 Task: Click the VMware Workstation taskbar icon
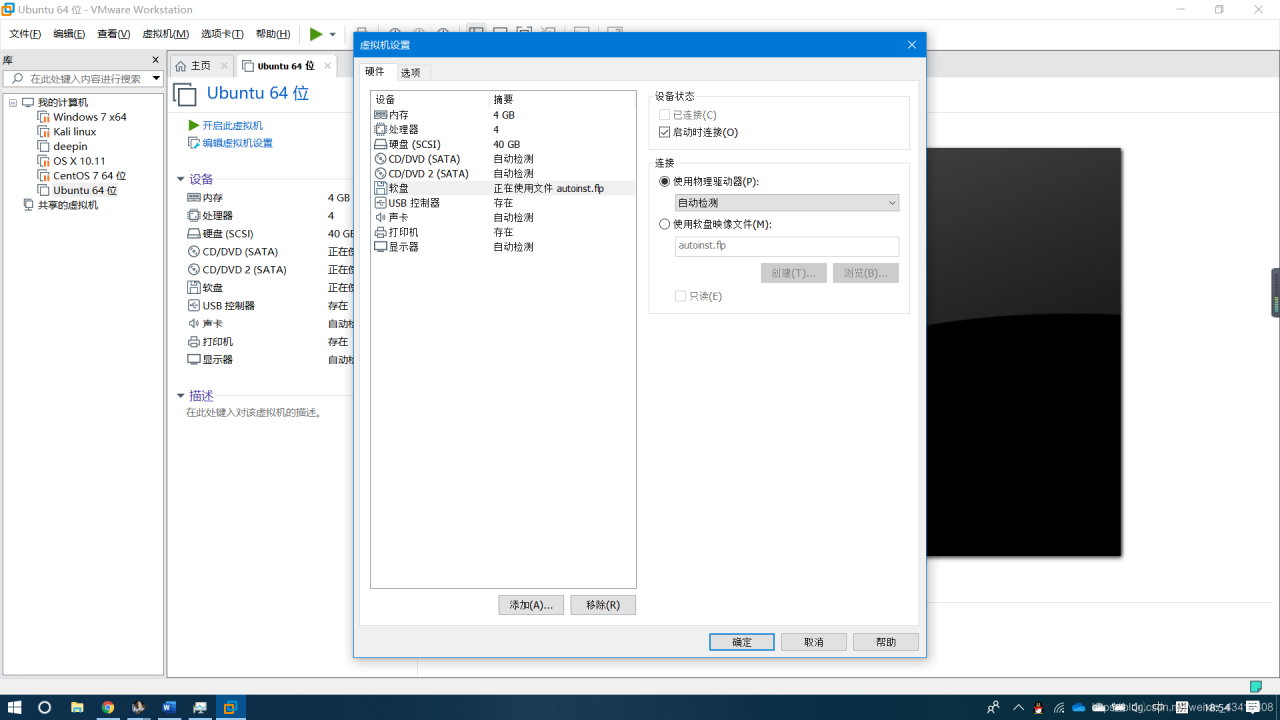pos(230,707)
